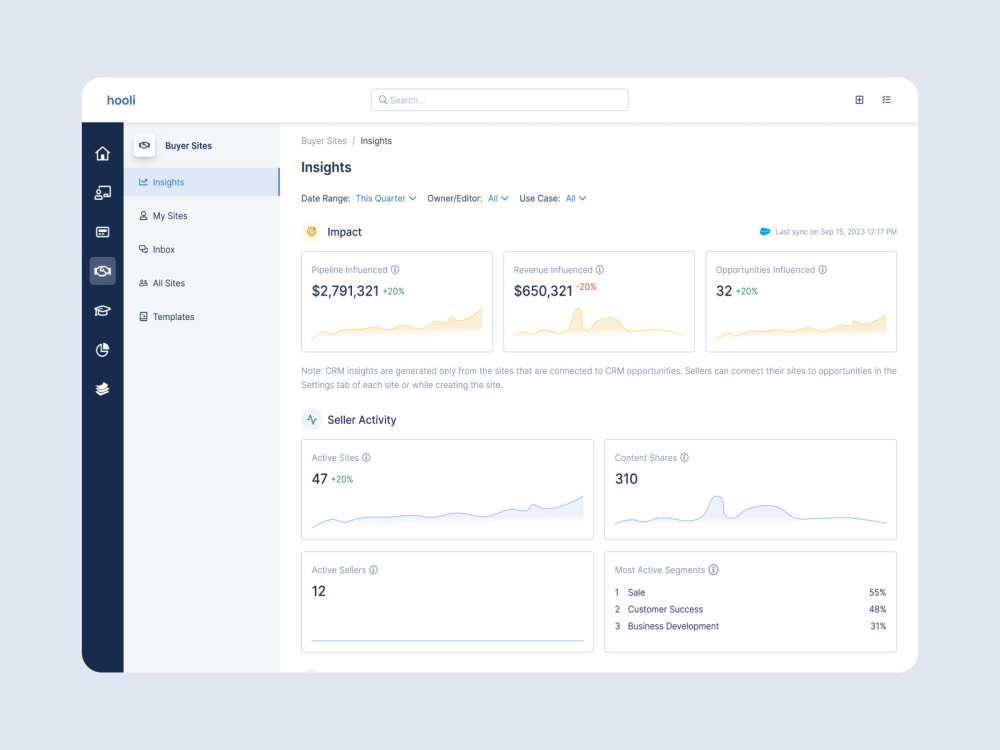The width and height of the screenshot is (1000, 750).
Task: Open the Date Range This Quarter dropdown
Action: point(386,198)
